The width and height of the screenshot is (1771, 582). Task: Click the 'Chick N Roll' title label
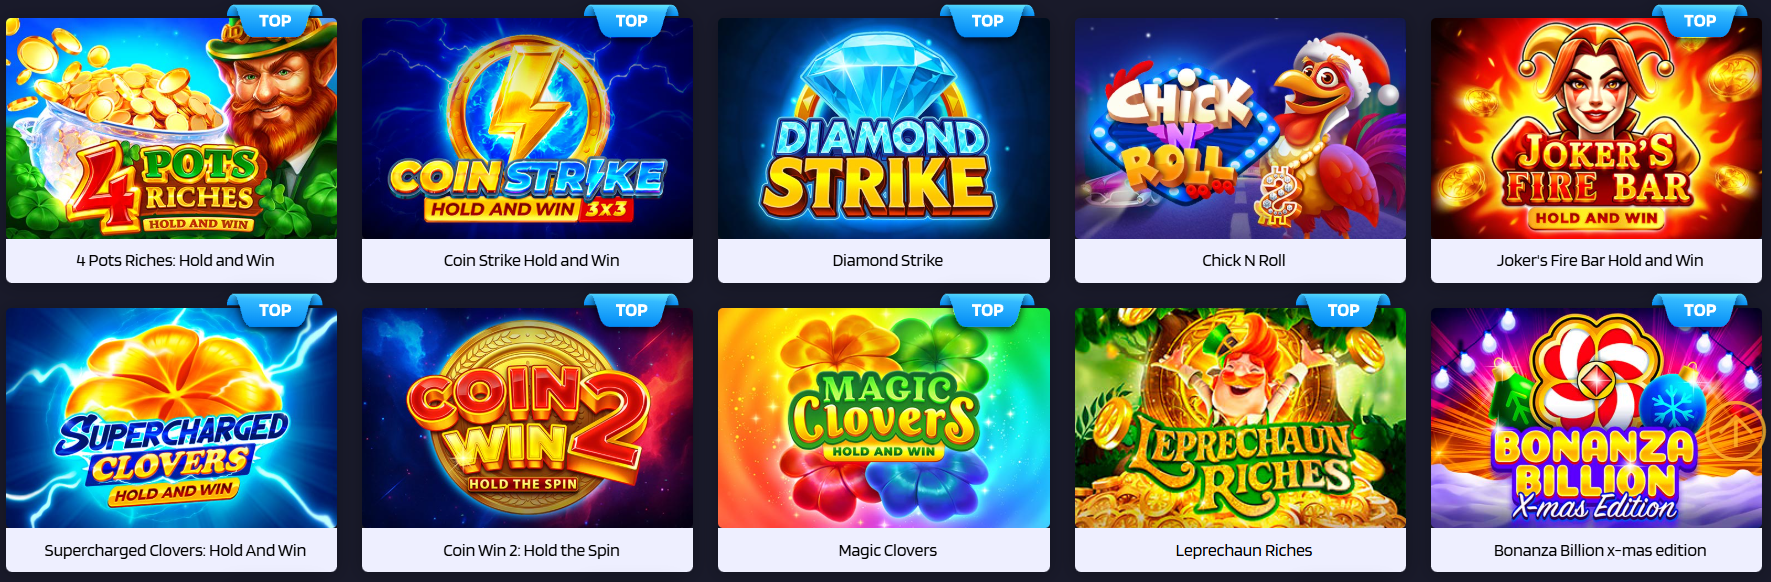1243,260
